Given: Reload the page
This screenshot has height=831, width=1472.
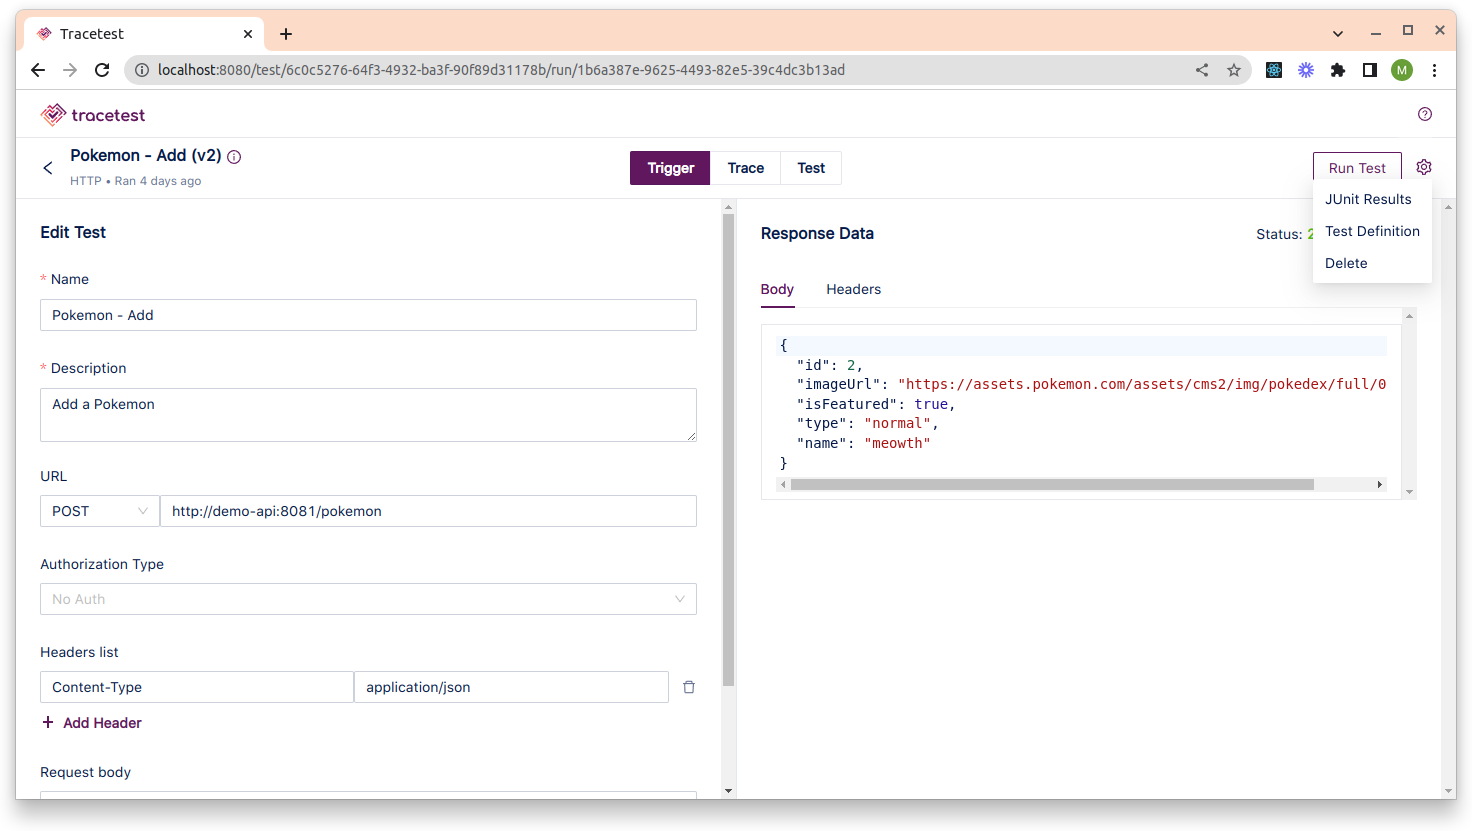Looking at the screenshot, I should (x=102, y=70).
